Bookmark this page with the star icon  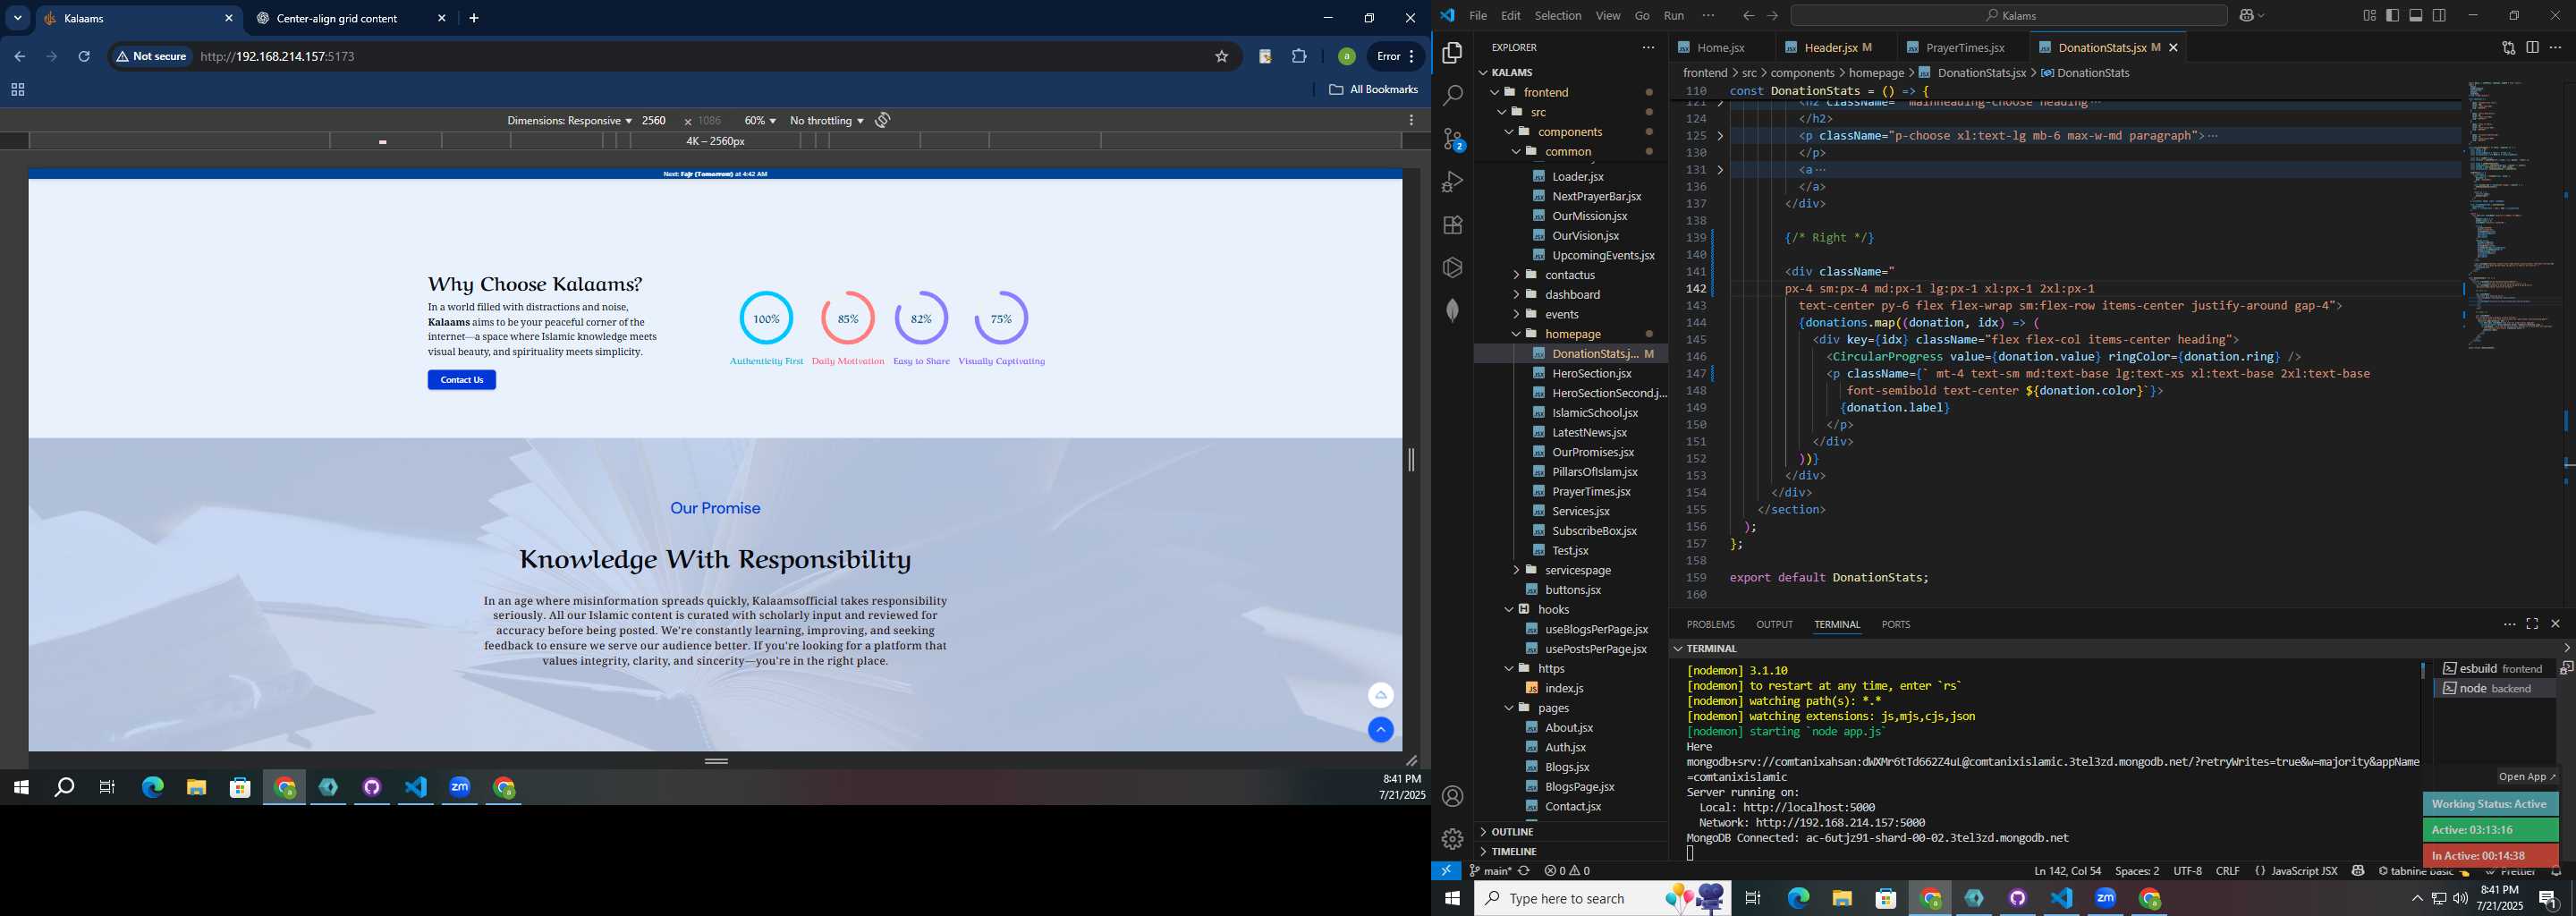(1221, 57)
